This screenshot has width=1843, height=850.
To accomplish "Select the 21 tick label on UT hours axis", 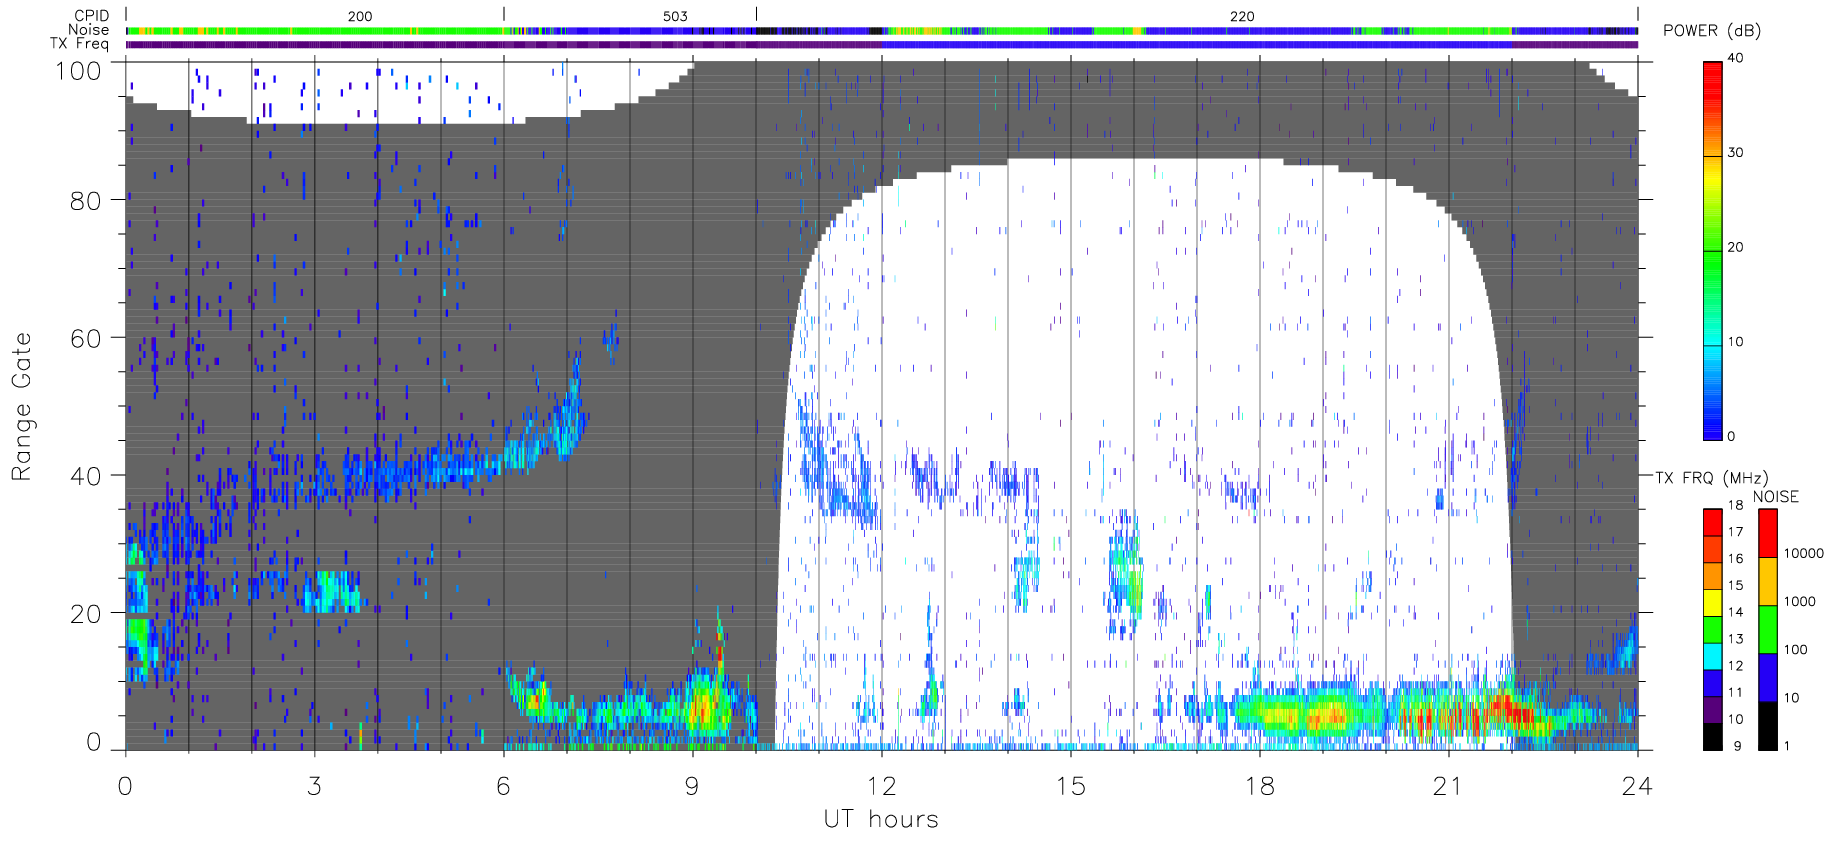I will (1448, 786).
